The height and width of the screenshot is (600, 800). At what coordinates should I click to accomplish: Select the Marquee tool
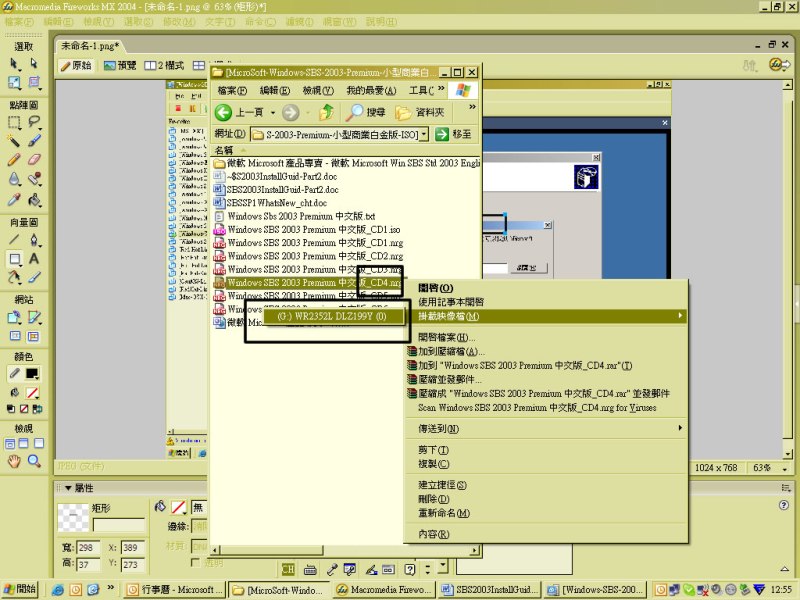pyautogui.click(x=14, y=122)
